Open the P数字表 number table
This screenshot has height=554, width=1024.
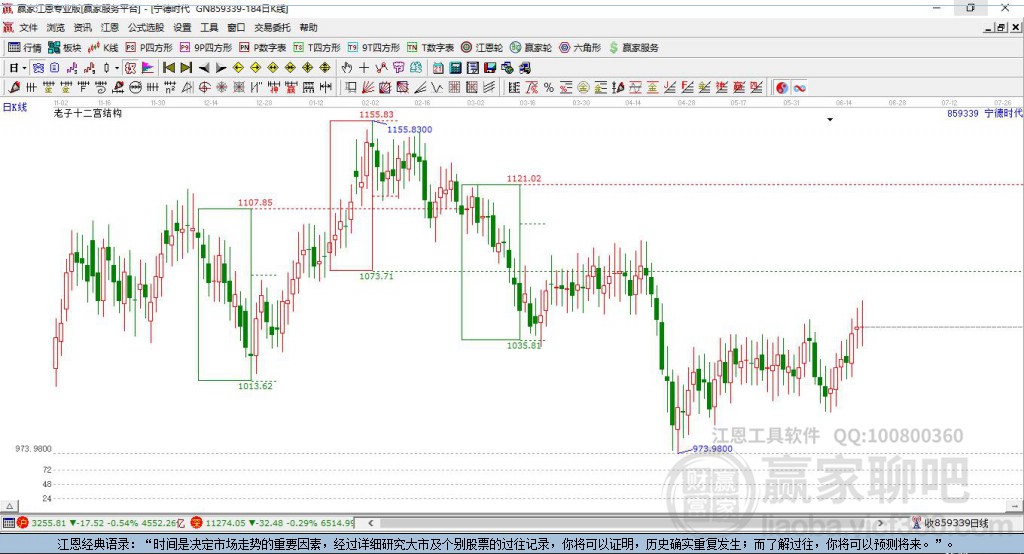(263, 48)
